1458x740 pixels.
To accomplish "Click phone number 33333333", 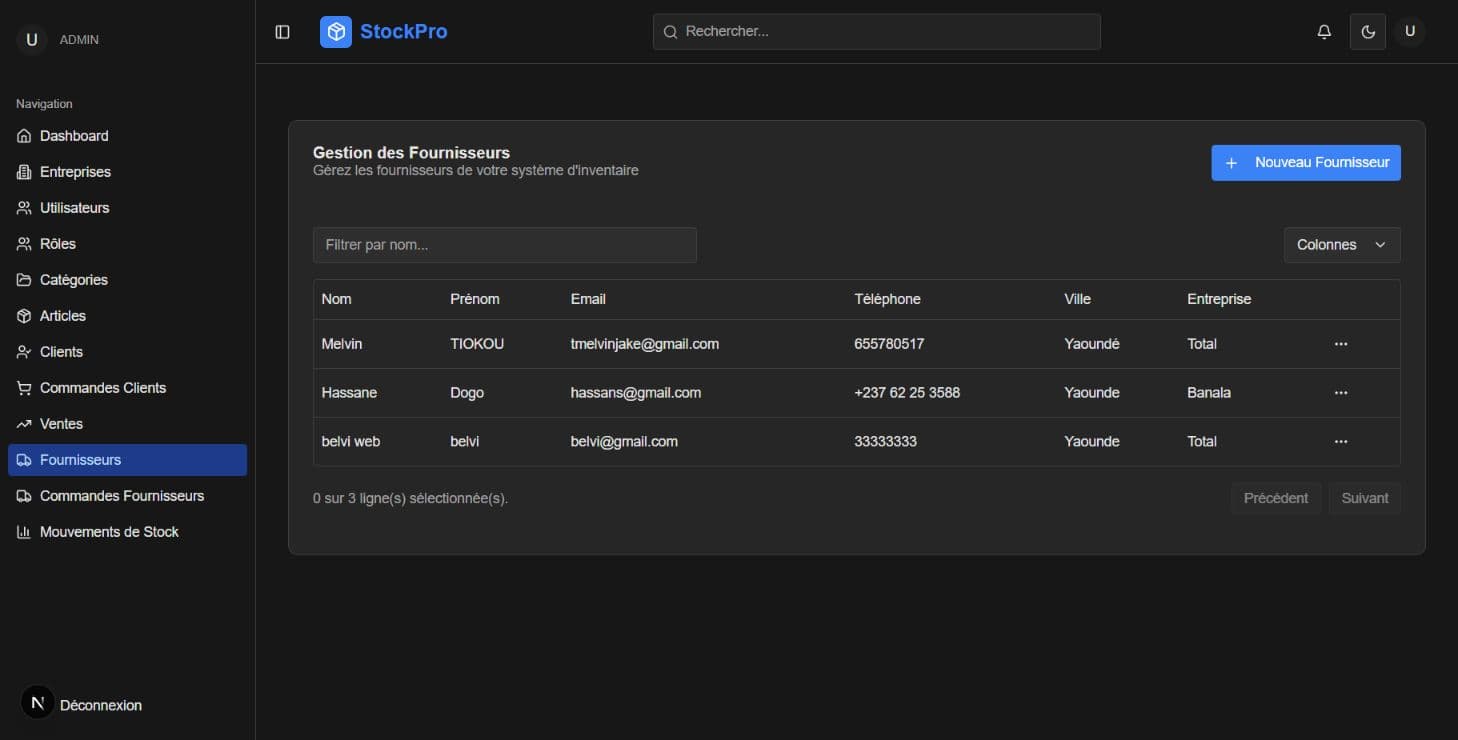I will 886,442.
